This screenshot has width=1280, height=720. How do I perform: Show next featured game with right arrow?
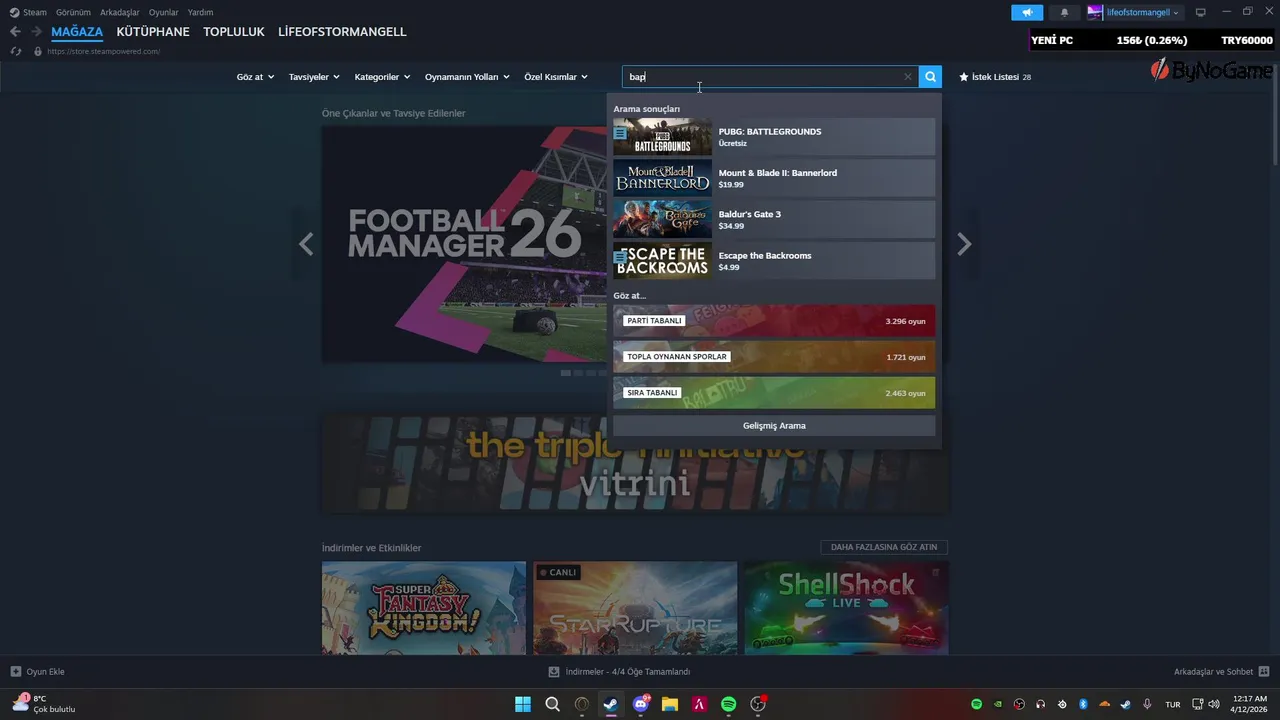point(964,244)
